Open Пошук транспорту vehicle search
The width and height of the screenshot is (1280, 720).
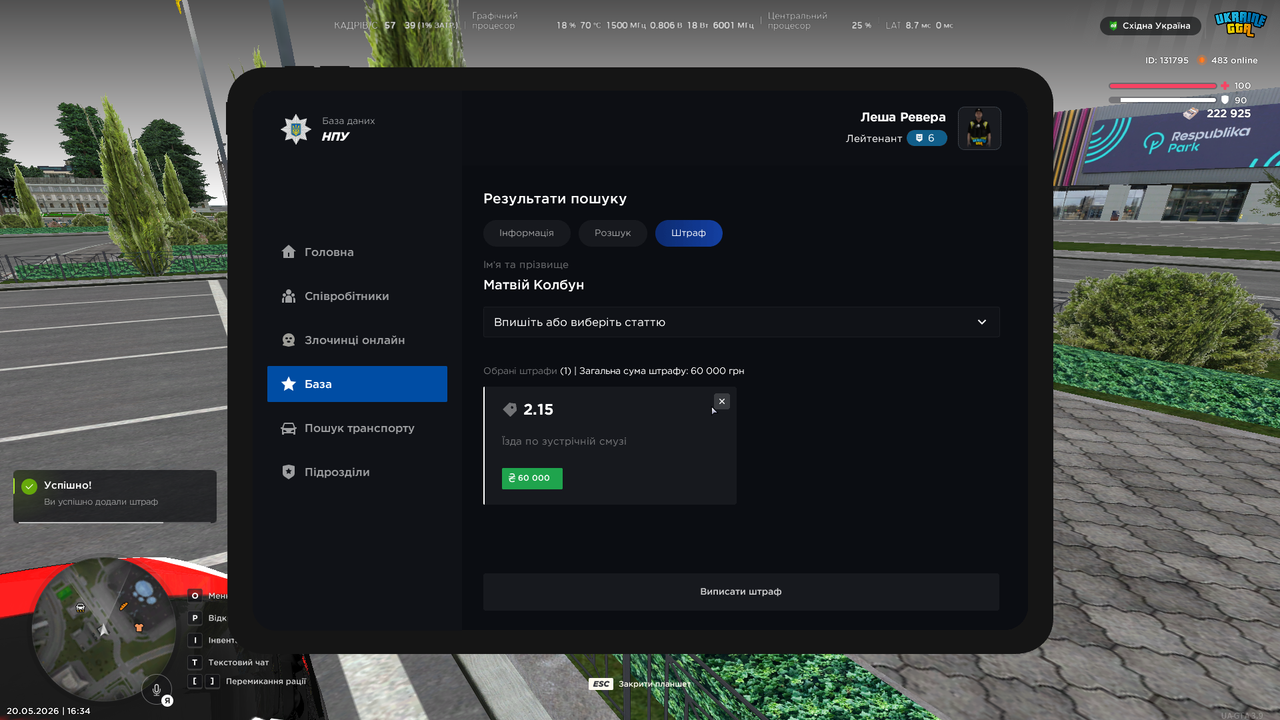[357, 428]
